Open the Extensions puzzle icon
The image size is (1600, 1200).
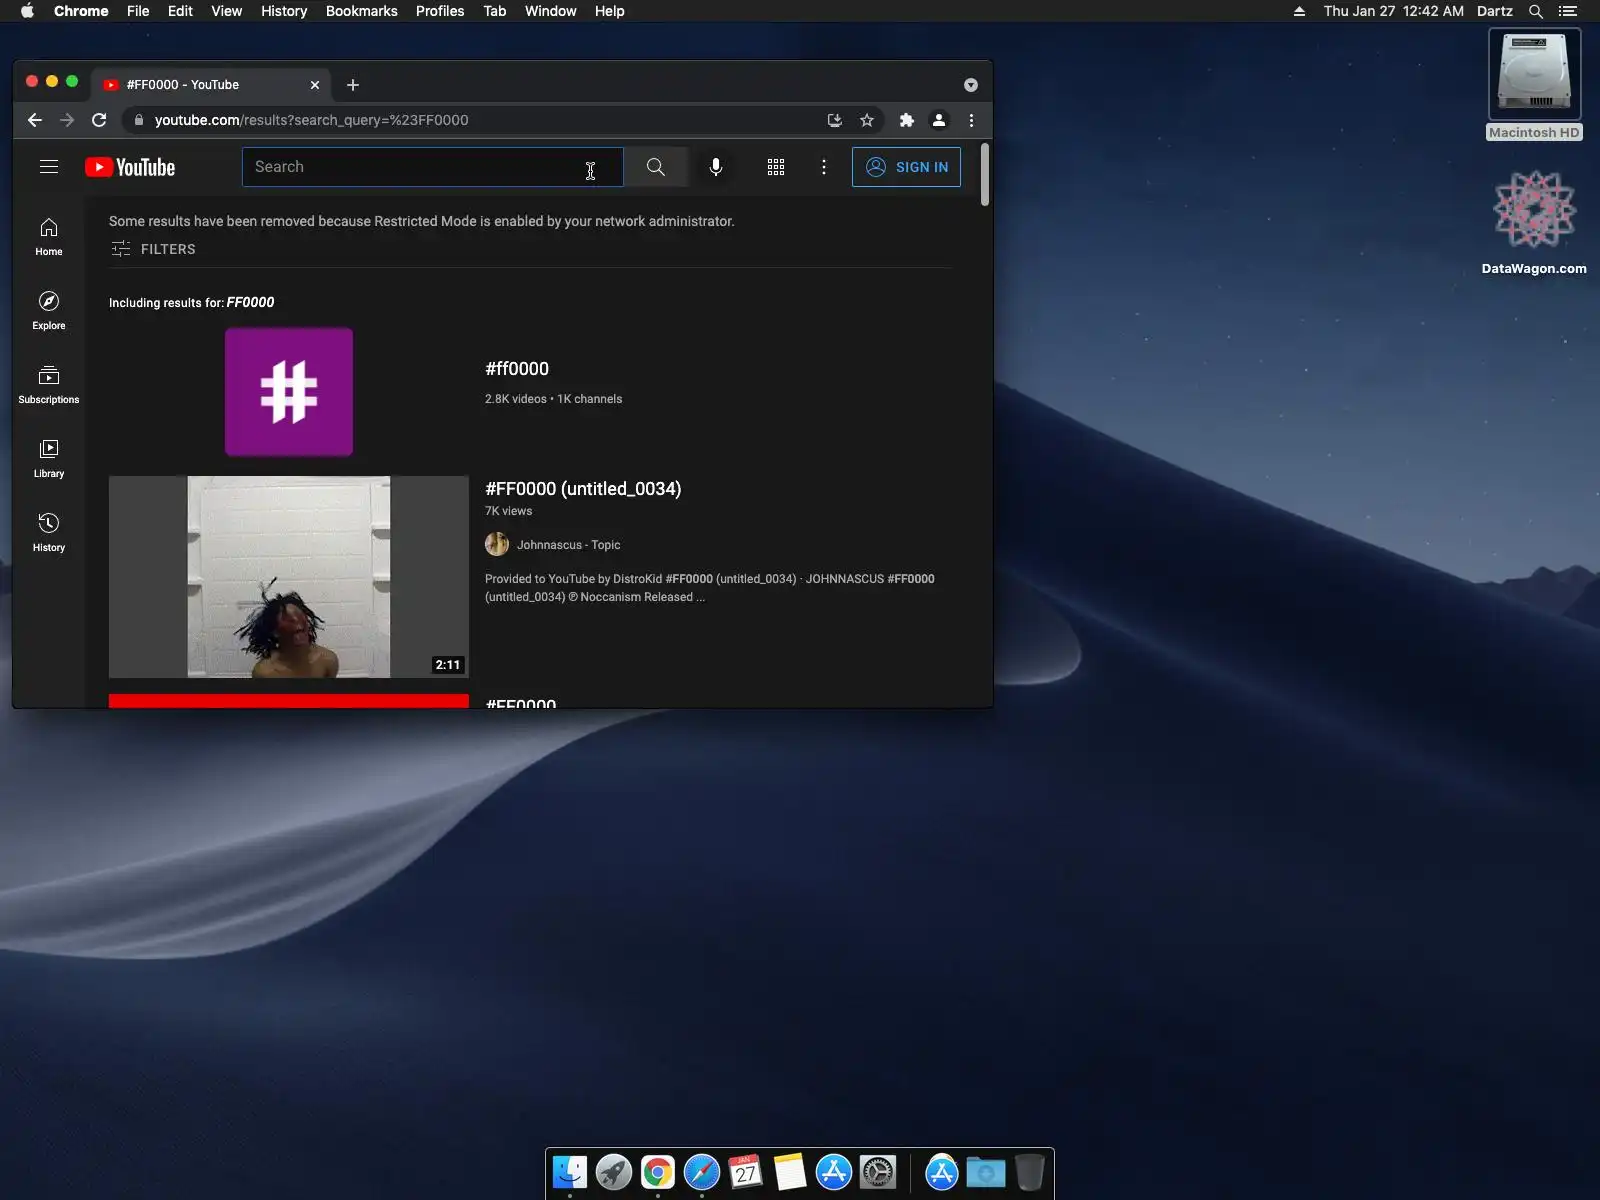[907, 120]
